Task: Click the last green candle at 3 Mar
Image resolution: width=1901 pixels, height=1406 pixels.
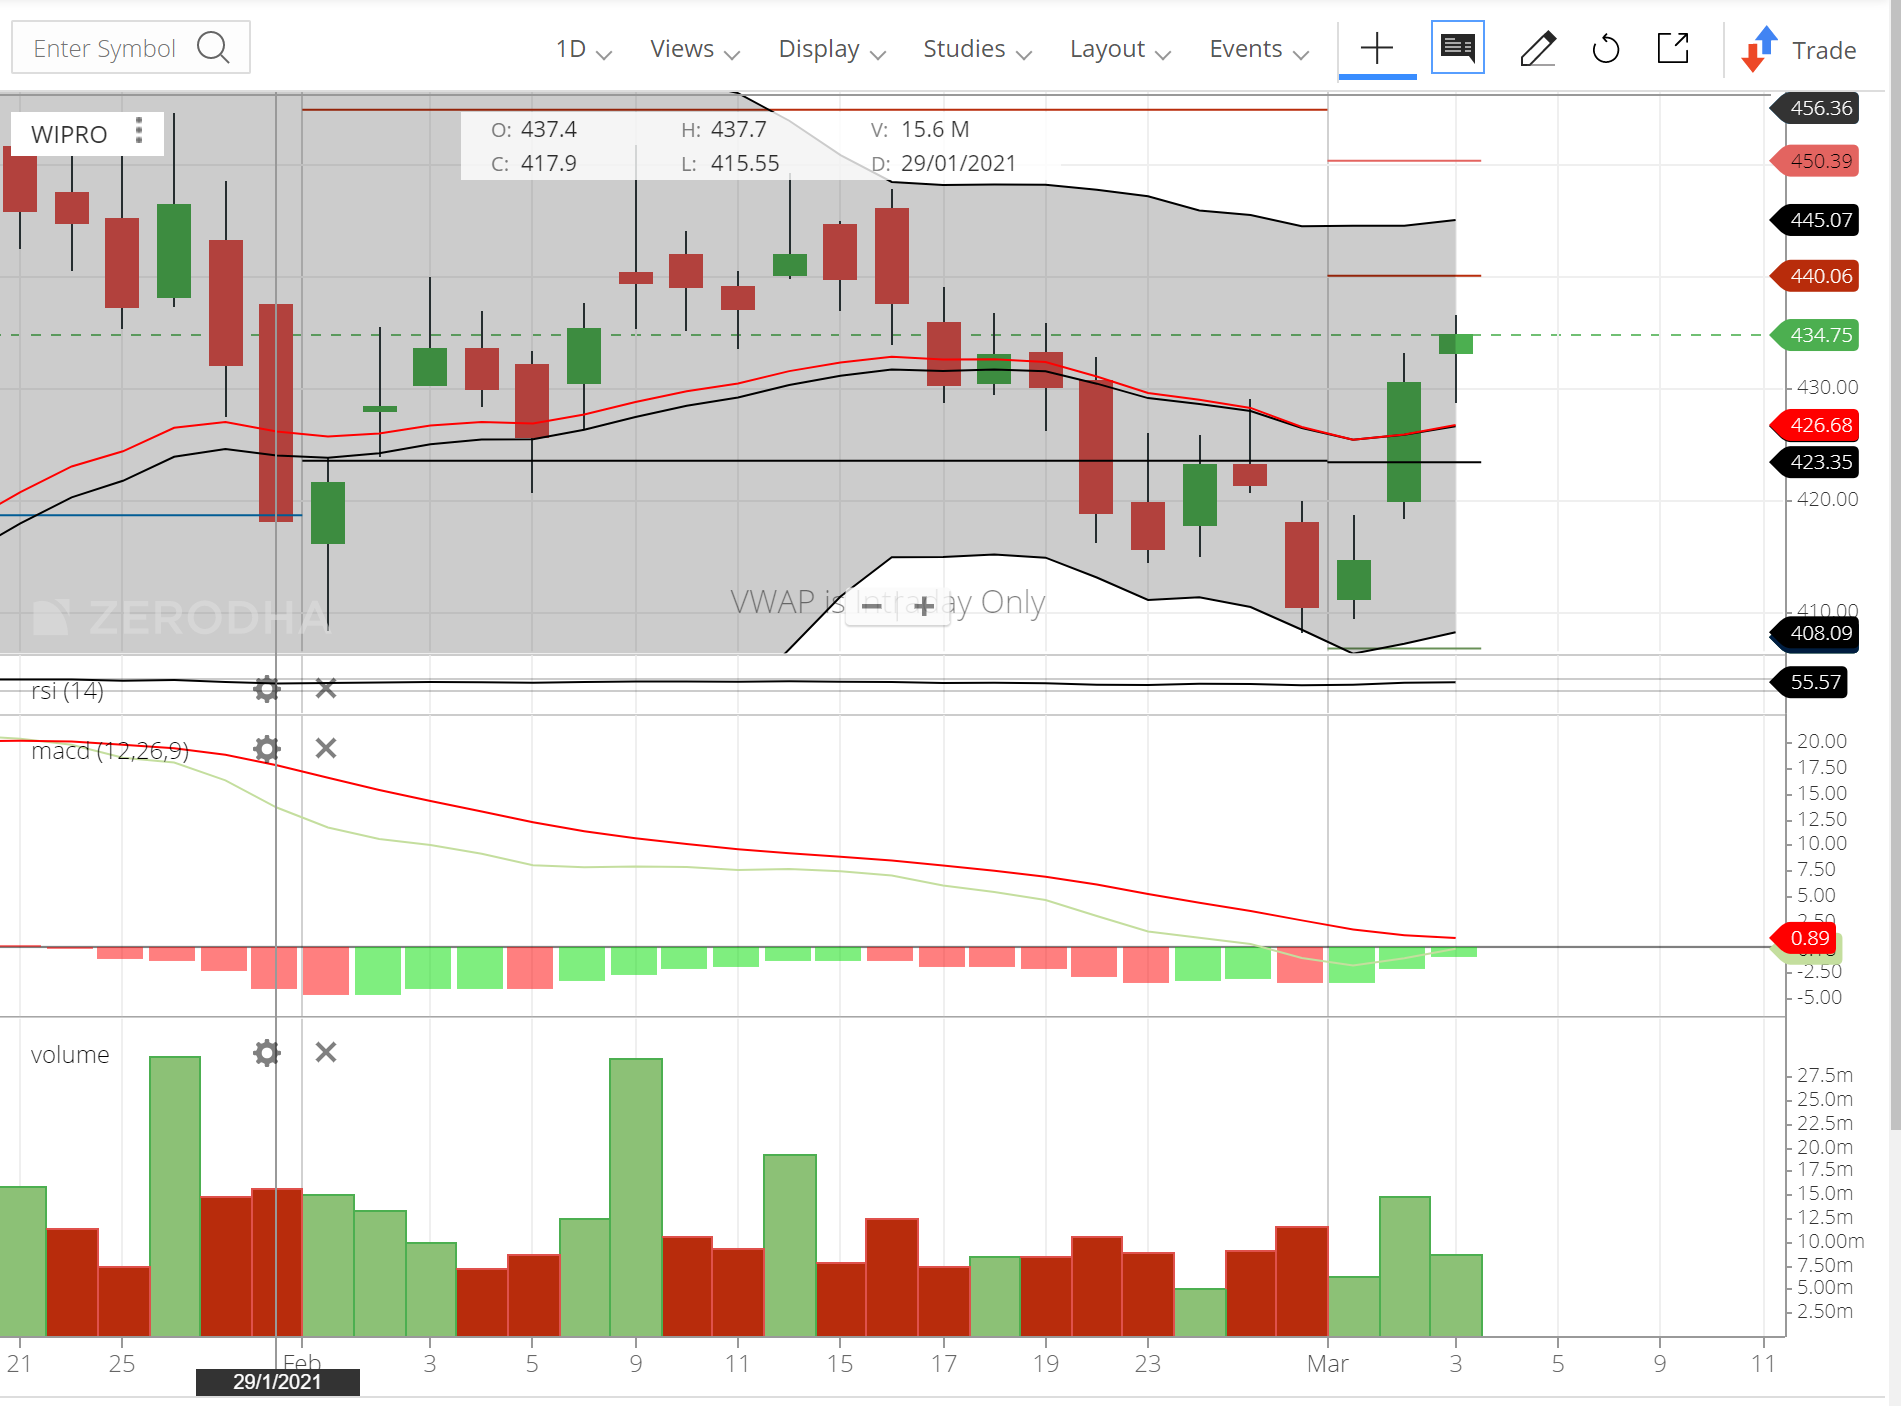Action: coord(1455,344)
